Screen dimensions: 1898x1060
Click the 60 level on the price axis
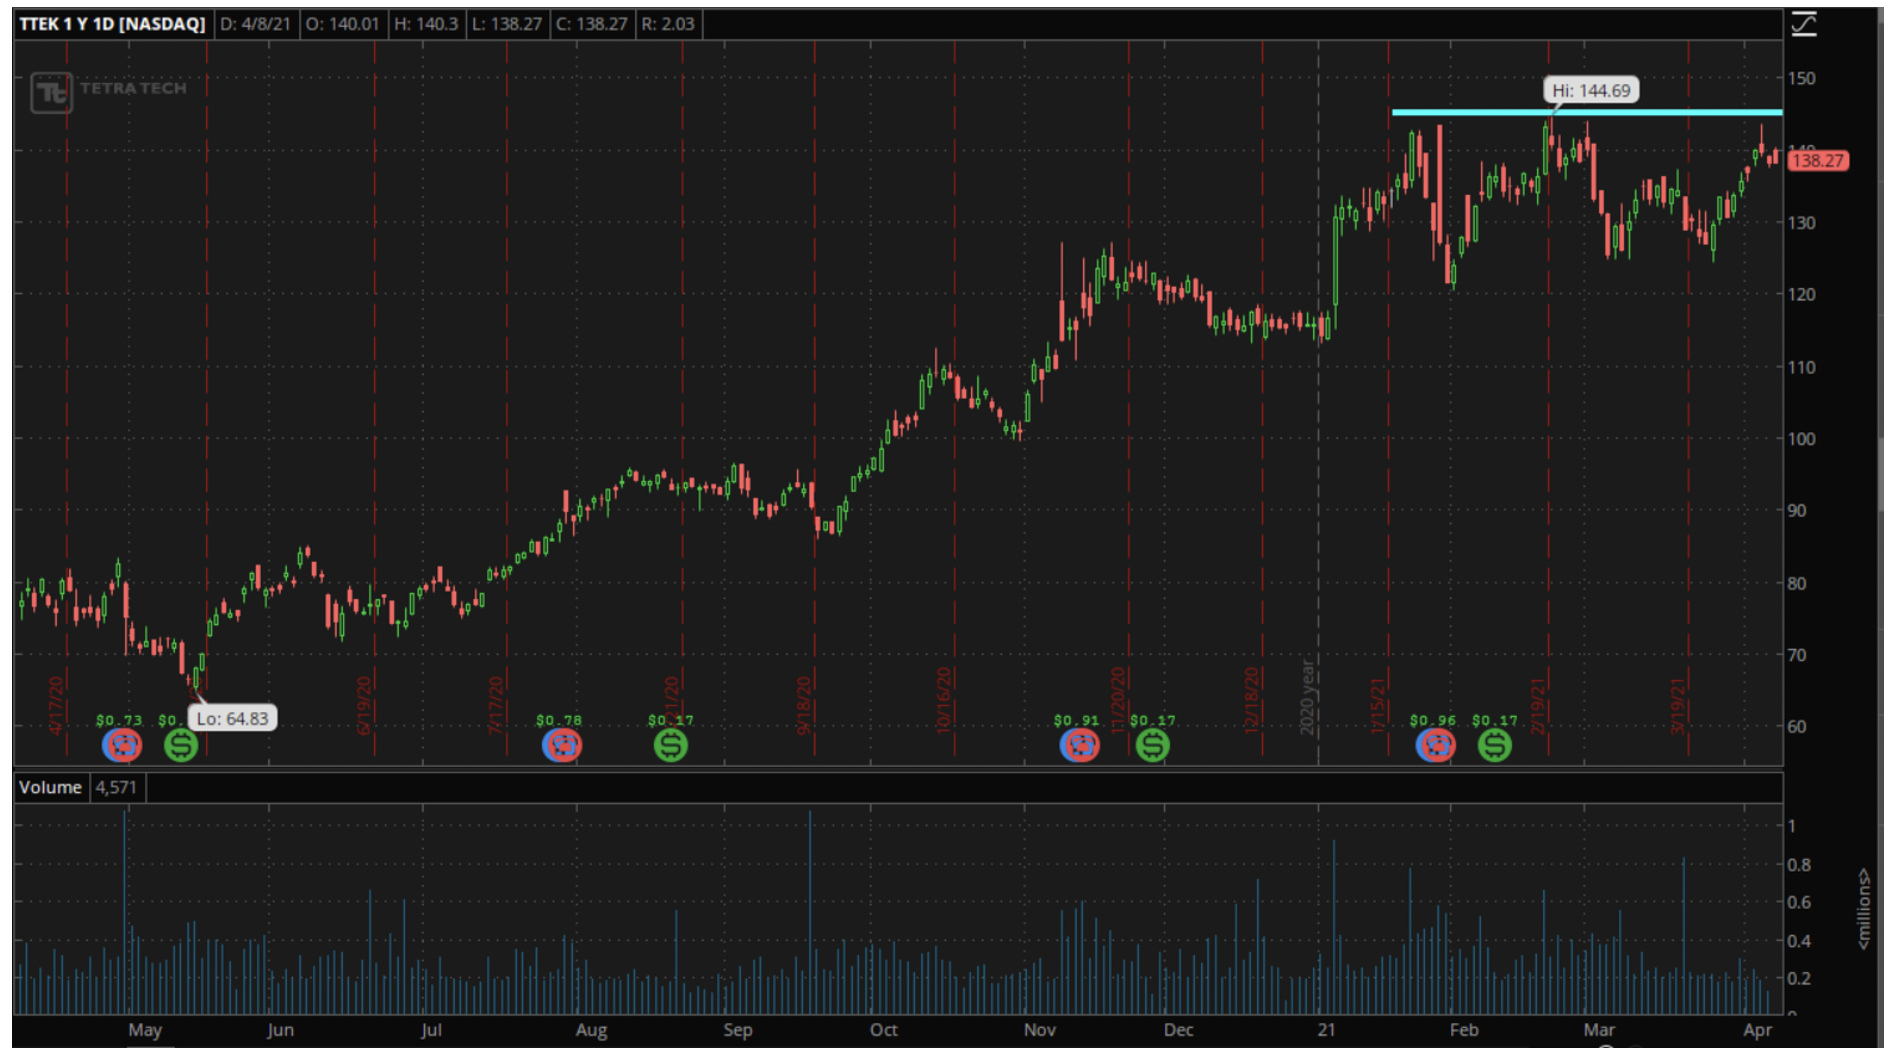[x=1798, y=727]
